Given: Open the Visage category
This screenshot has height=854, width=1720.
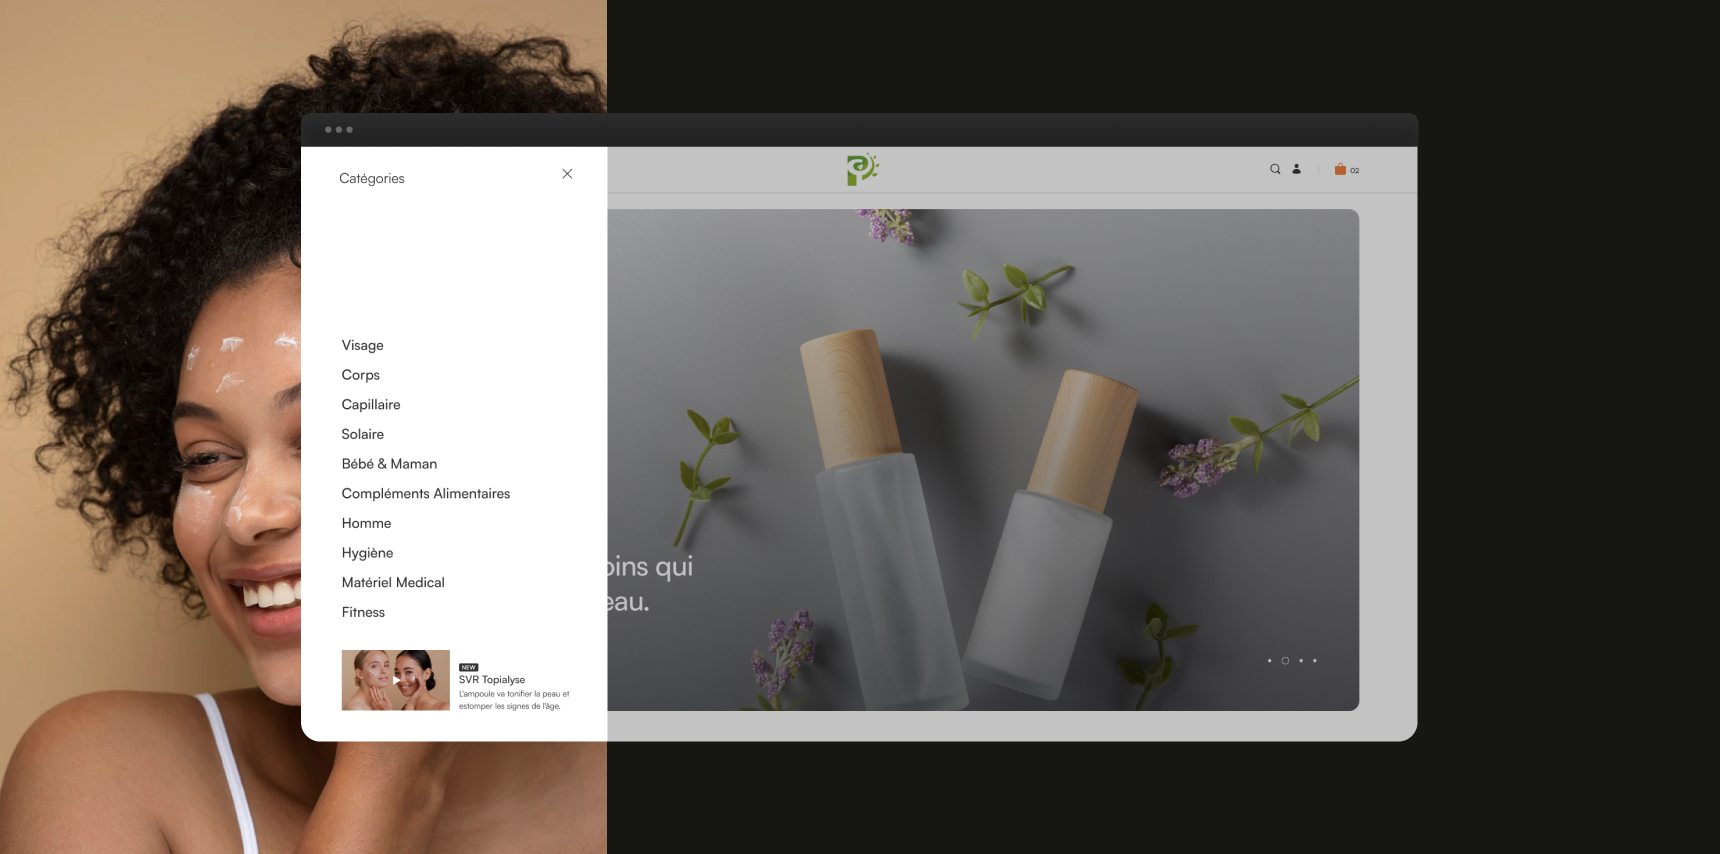Looking at the screenshot, I should click(x=363, y=345).
